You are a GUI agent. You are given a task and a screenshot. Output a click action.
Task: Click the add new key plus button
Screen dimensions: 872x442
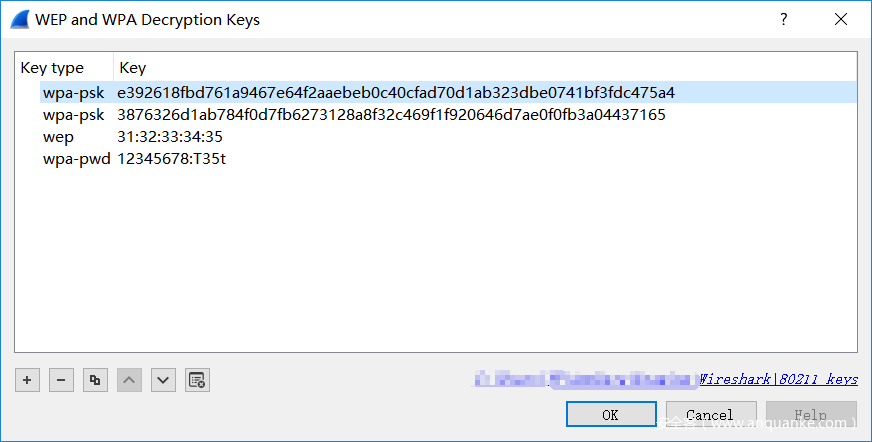(x=28, y=380)
